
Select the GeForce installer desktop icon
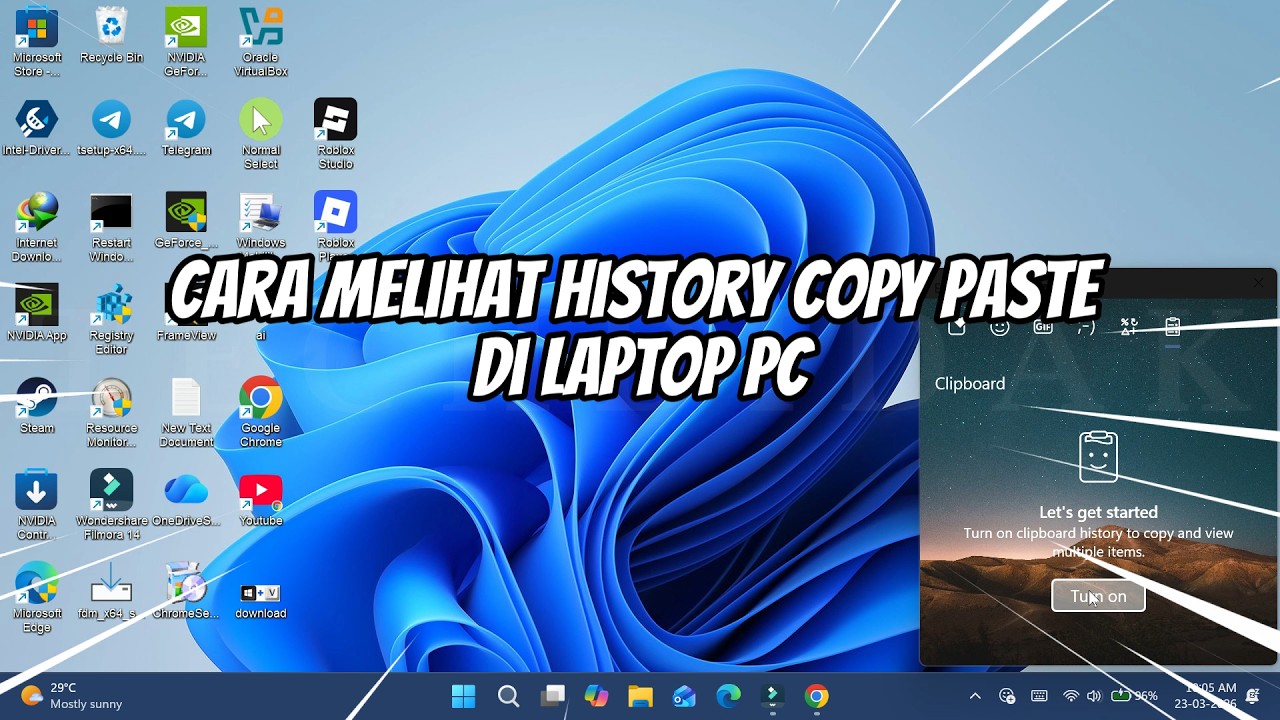pyautogui.click(x=186, y=221)
